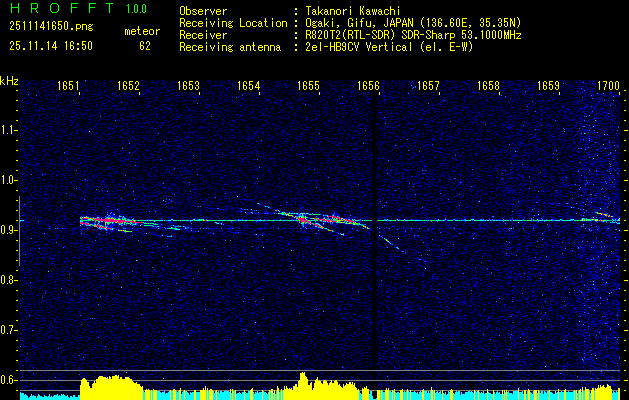Click the meteor count value 62
The width and height of the screenshot is (629, 400).
(145, 46)
